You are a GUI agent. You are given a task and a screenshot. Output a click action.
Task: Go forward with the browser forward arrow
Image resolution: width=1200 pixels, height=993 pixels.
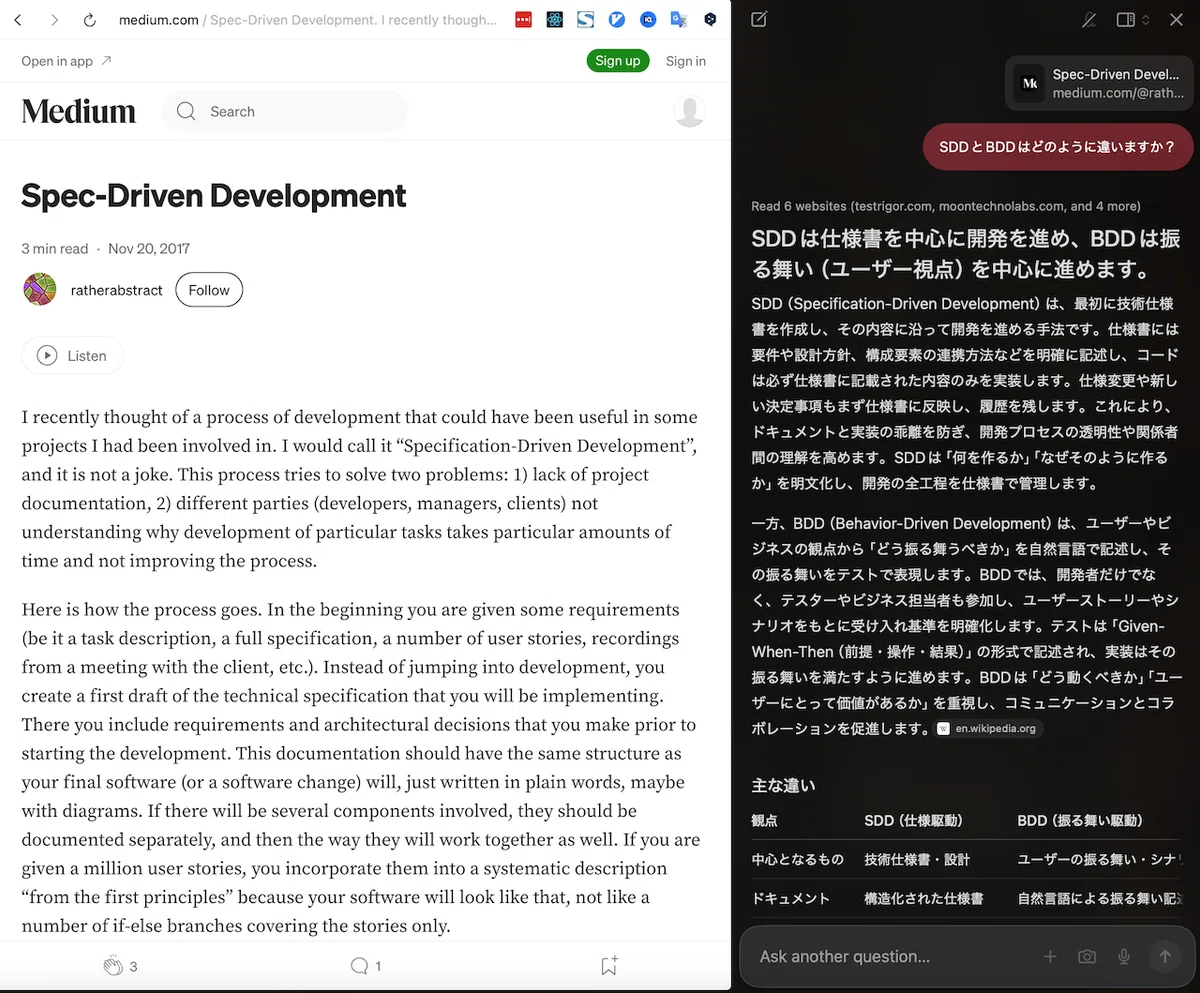[54, 20]
